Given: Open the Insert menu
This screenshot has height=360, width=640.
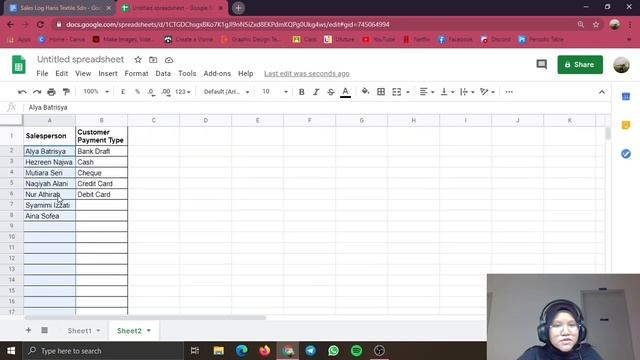Looking at the screenshot, I should click(108, 73).
